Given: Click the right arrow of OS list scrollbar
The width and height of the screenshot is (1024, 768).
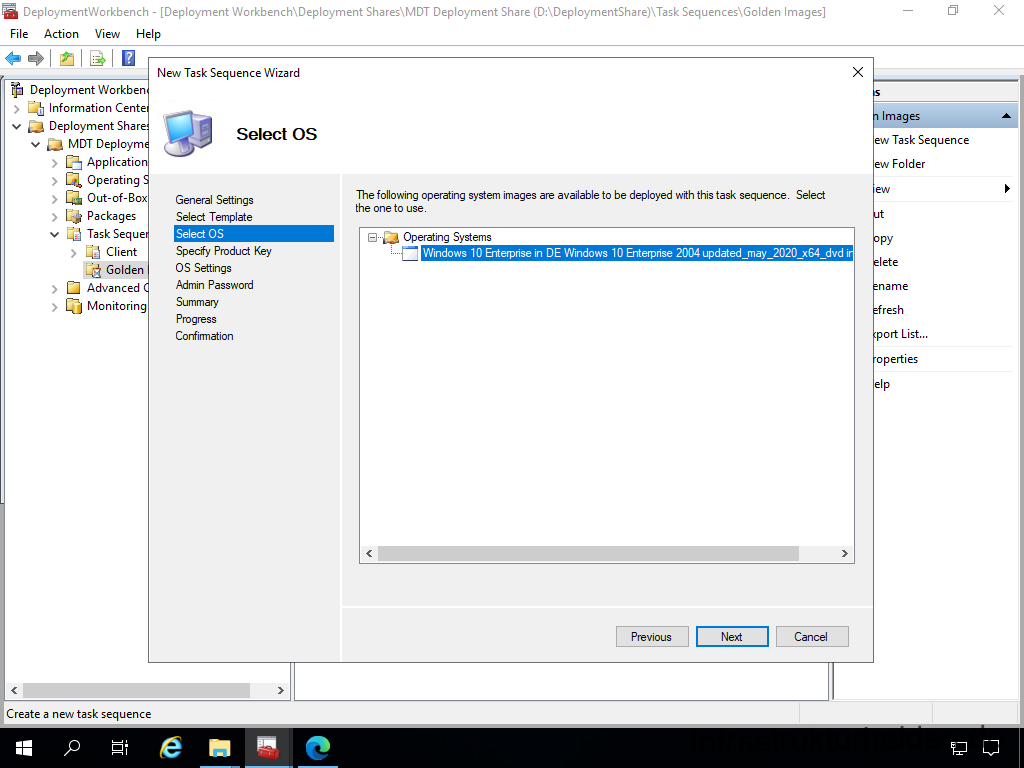Looking at the screenshot, I should [x=844, y=554].
